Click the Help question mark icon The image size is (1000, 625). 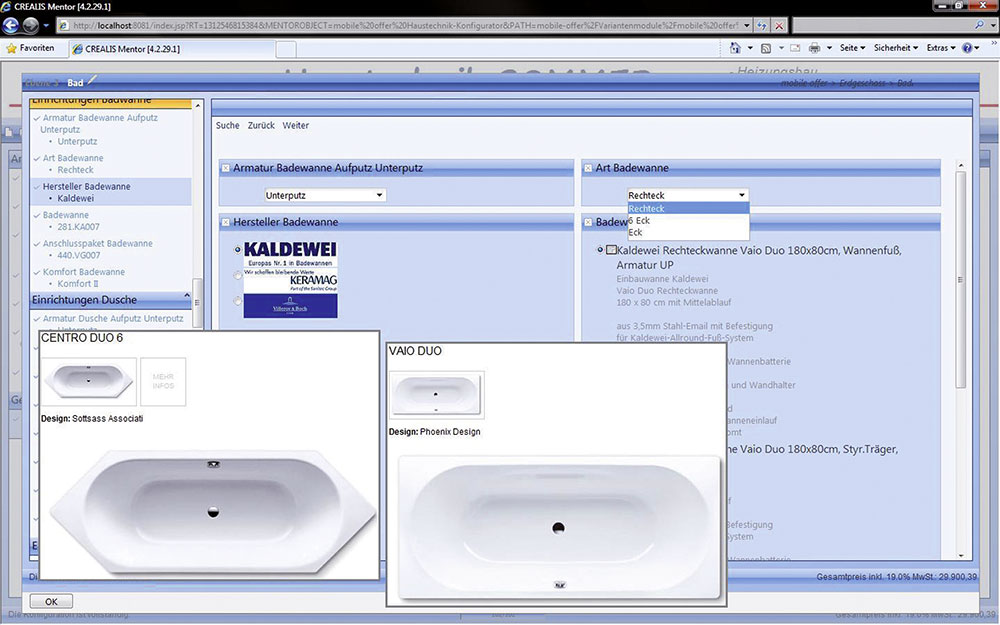(967, 48)
